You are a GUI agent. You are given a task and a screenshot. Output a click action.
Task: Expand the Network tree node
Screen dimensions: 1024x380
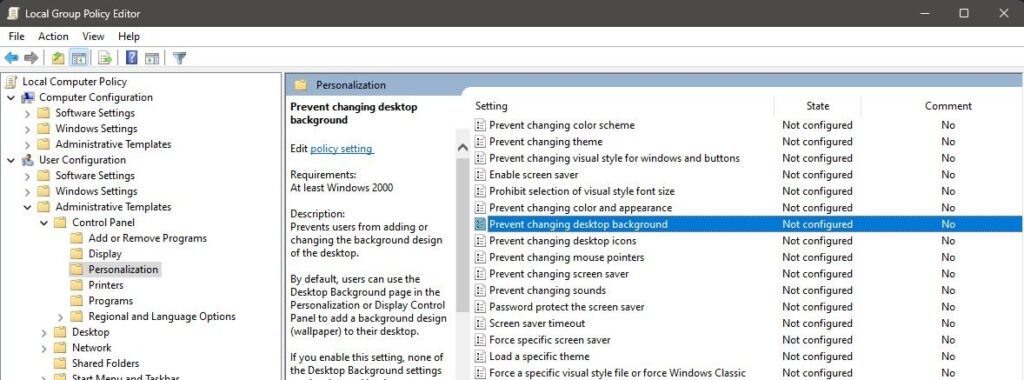(x=44, y=348)
